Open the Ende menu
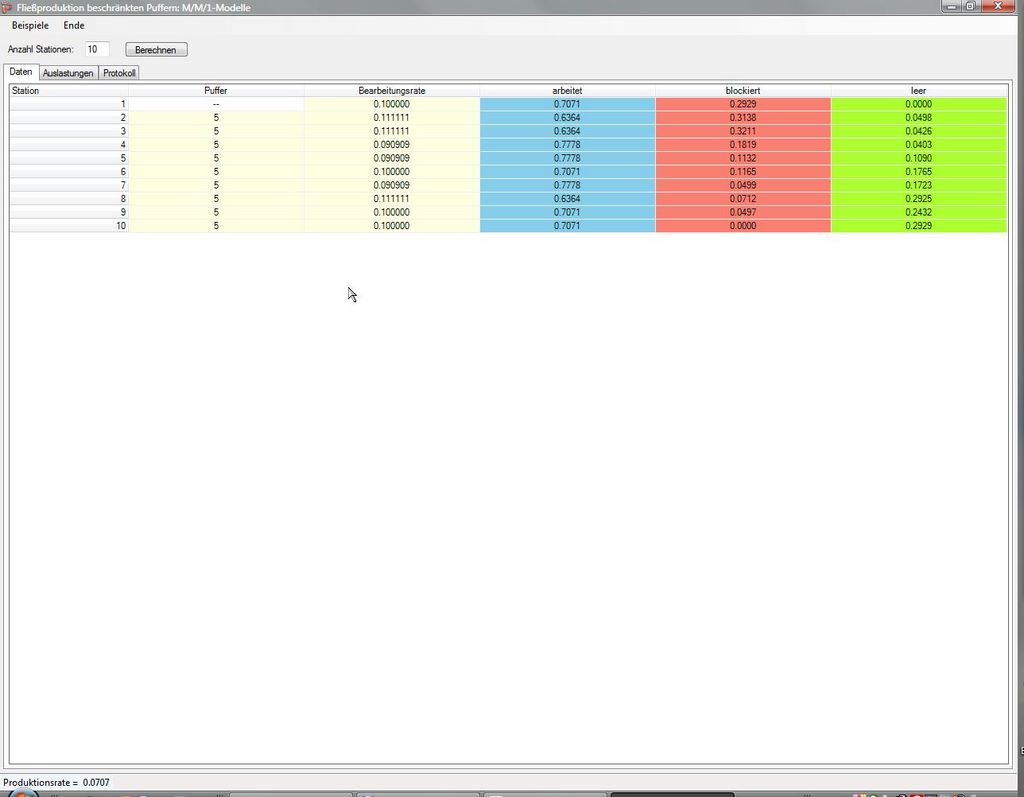The height and width of the screenshot is (797, 1024). [74, 25]
